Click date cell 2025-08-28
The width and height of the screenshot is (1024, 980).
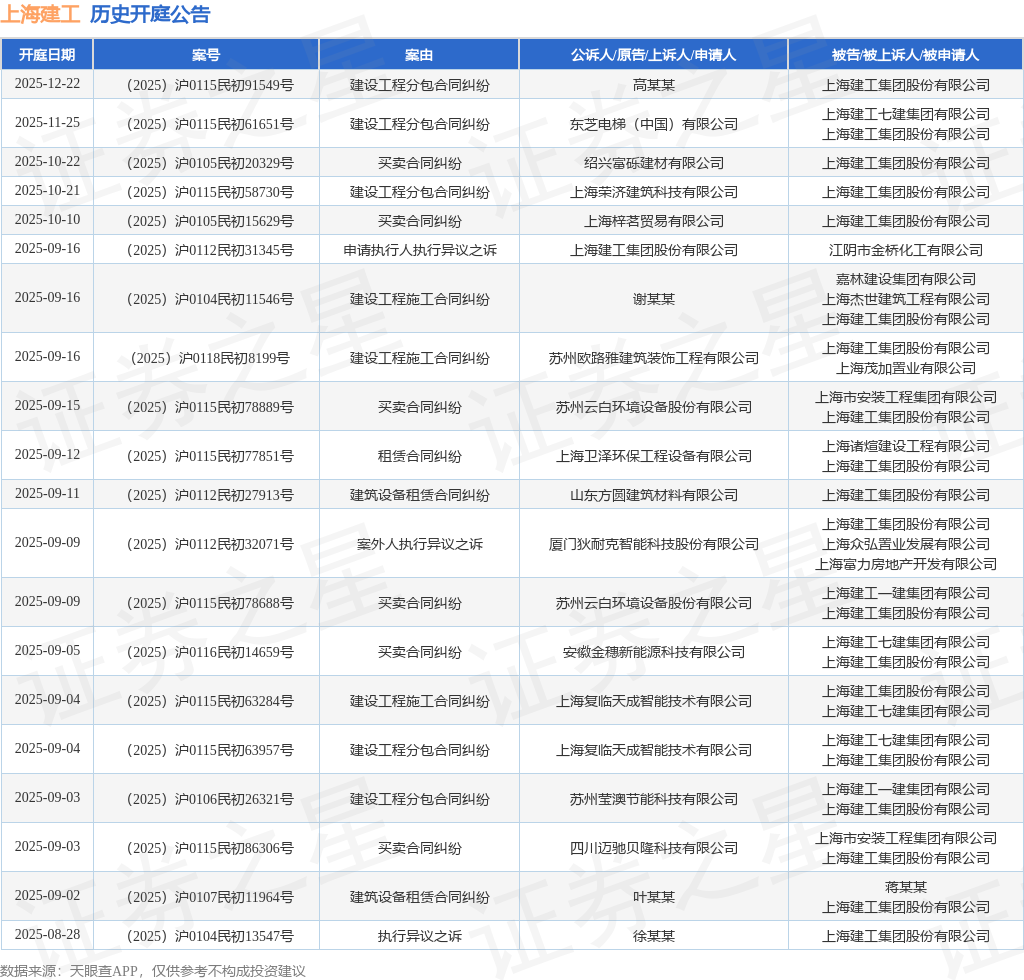pos(47,934)
